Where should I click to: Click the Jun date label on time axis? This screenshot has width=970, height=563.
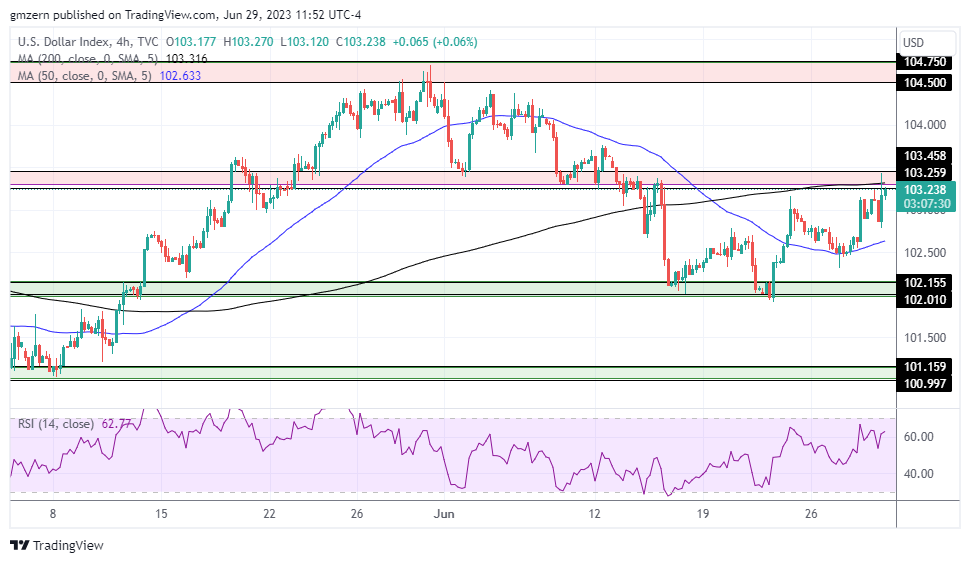coord(444,514)
